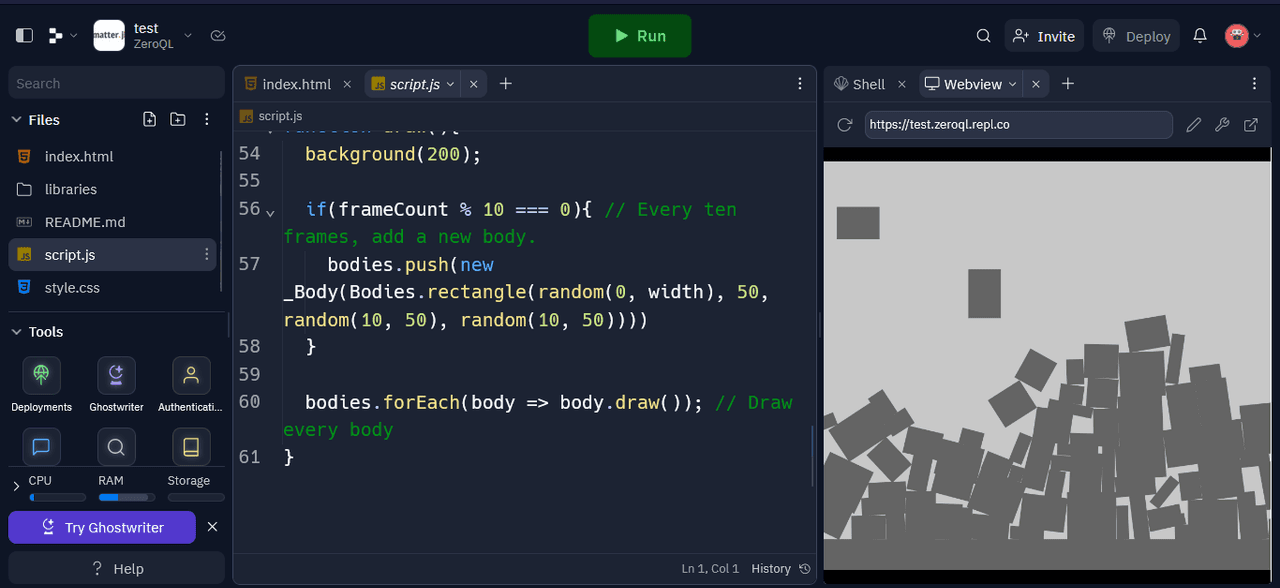The height and width of the screenshot is (588, 1280).
Task: Open the test repl name dropdown
Action: click(x=187, y=36)
